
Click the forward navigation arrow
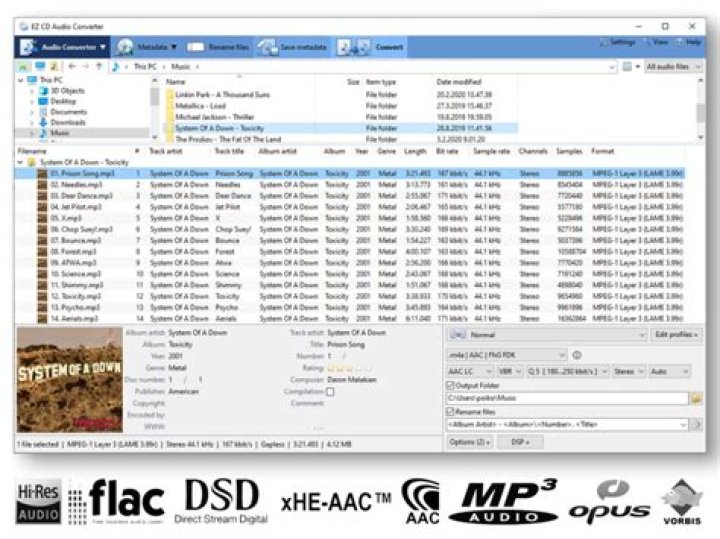85,67
